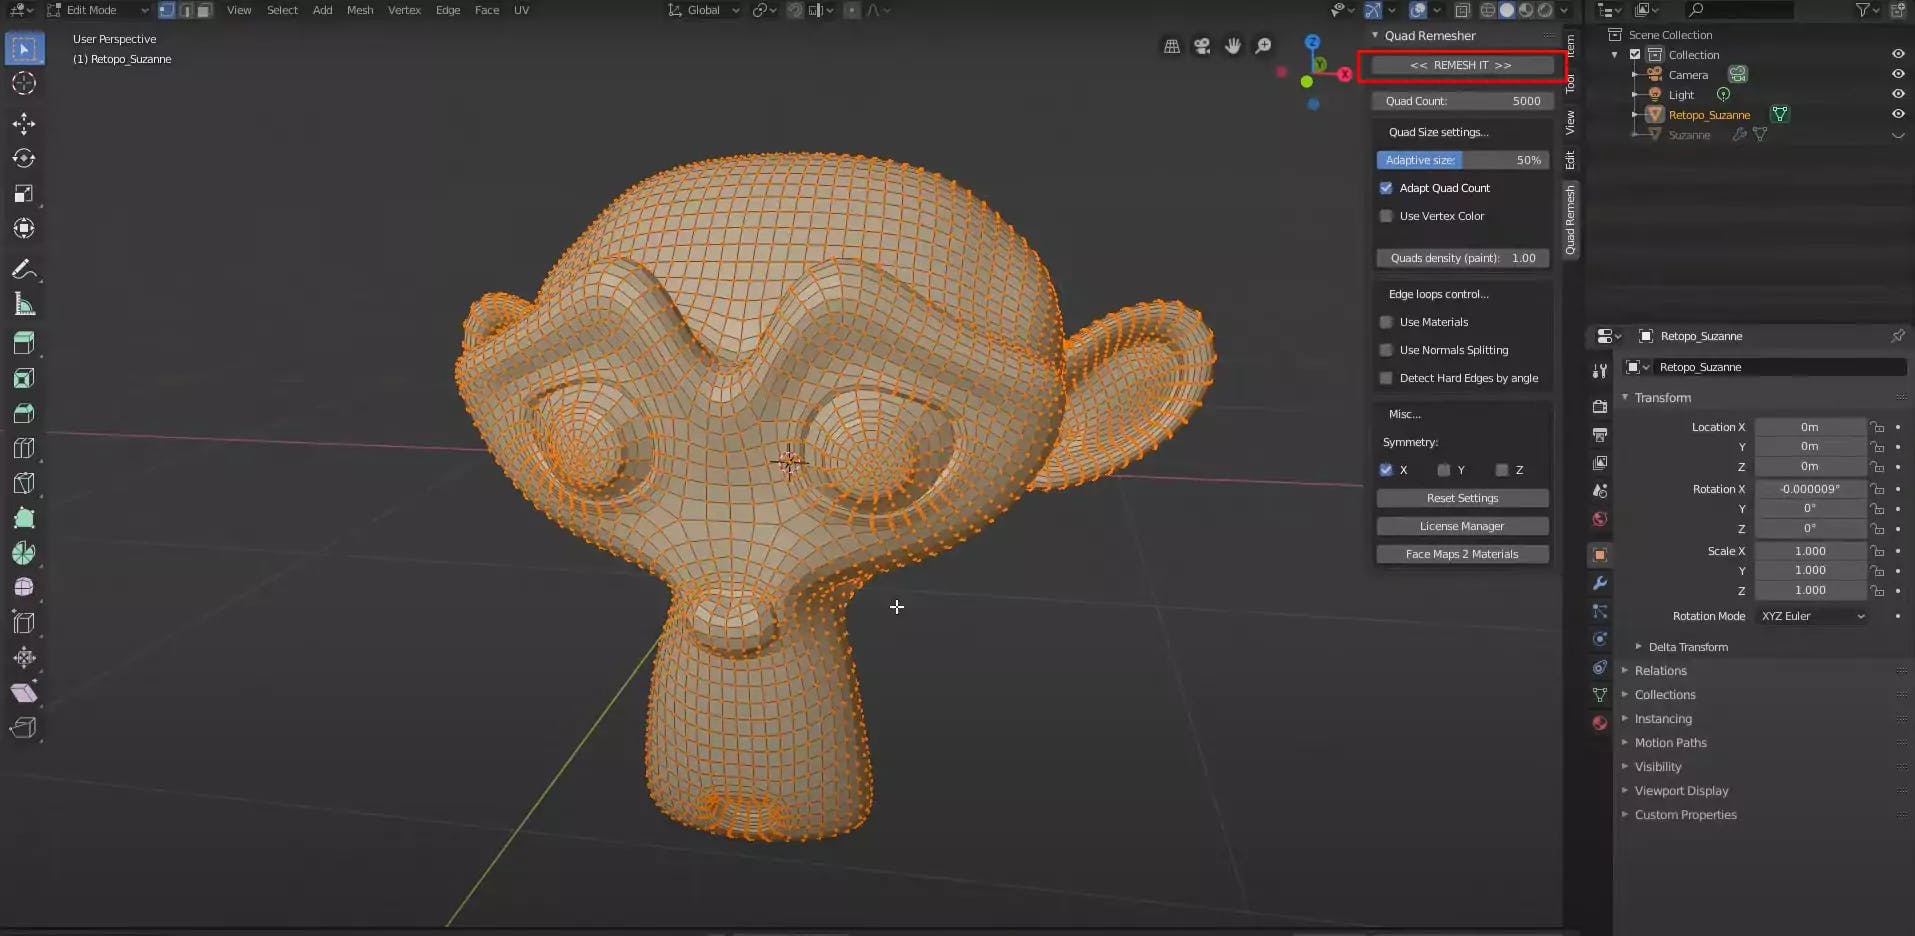Select the Loop Cut tool

pos(24,448)
